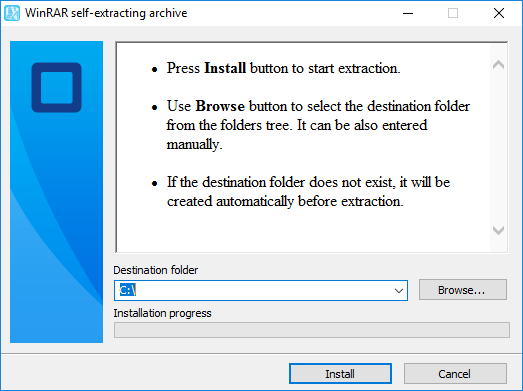The height and width of the screenshot is (391, 523).
Task: Start extraction with the Install button
Action: [340, 374]
